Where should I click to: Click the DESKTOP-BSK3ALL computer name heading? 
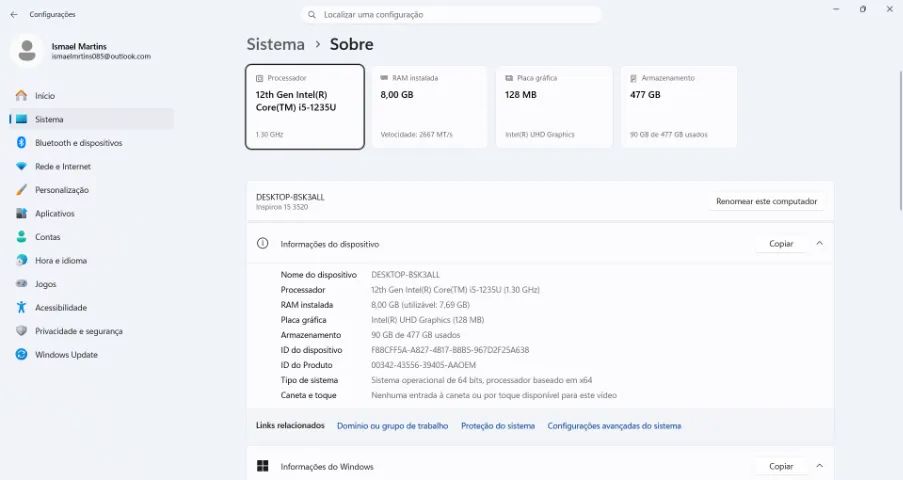click(290, 197)
